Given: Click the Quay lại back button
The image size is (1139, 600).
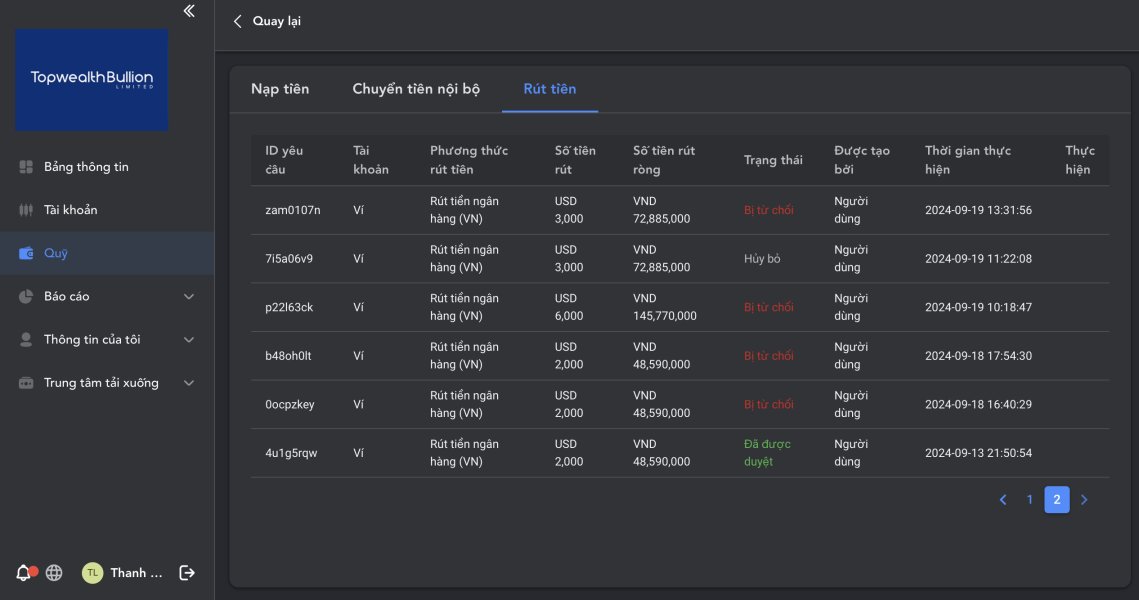Looking at the screenshot, I should [266, 21].
